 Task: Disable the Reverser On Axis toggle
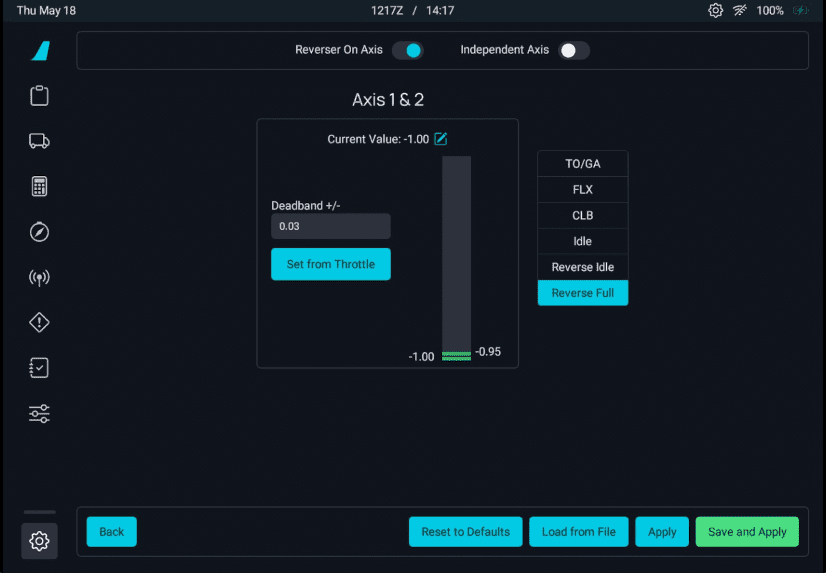click(407, 50)
